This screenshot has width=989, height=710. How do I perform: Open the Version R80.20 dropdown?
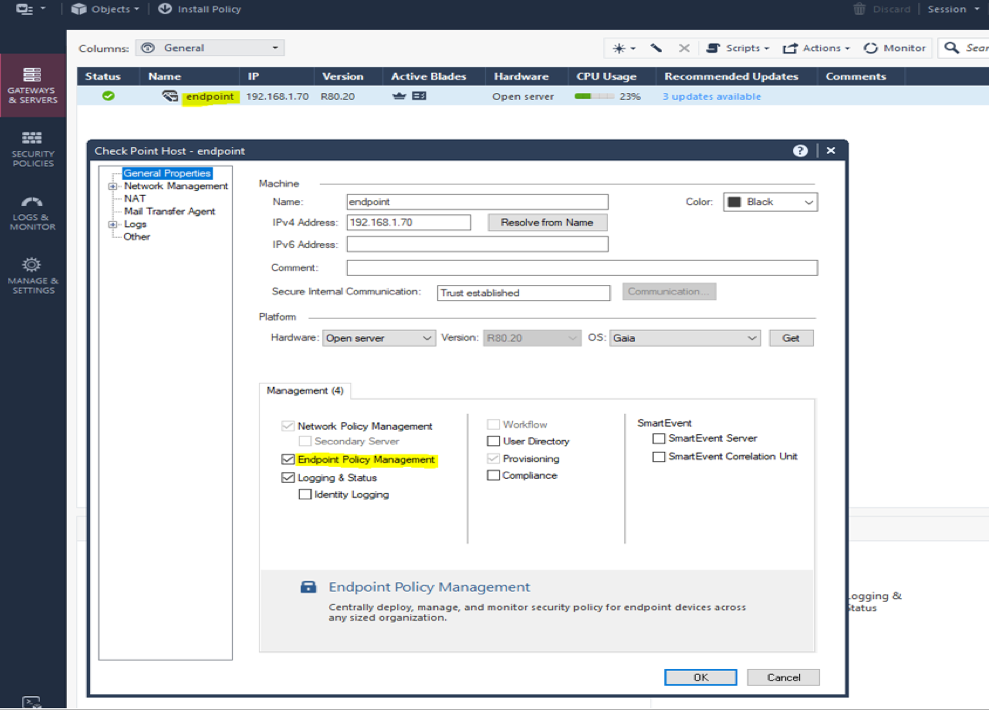click(x=531, y=338)
